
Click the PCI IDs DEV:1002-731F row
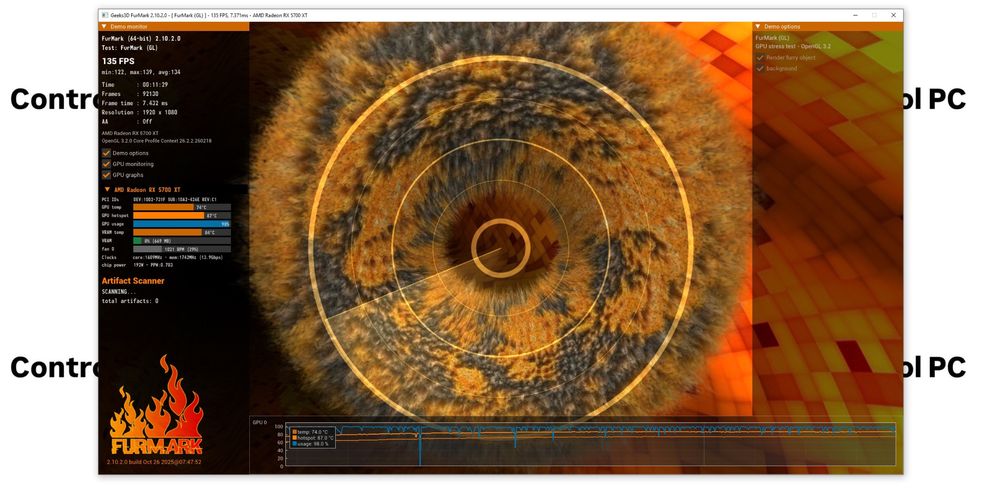[x=159, y=200]
